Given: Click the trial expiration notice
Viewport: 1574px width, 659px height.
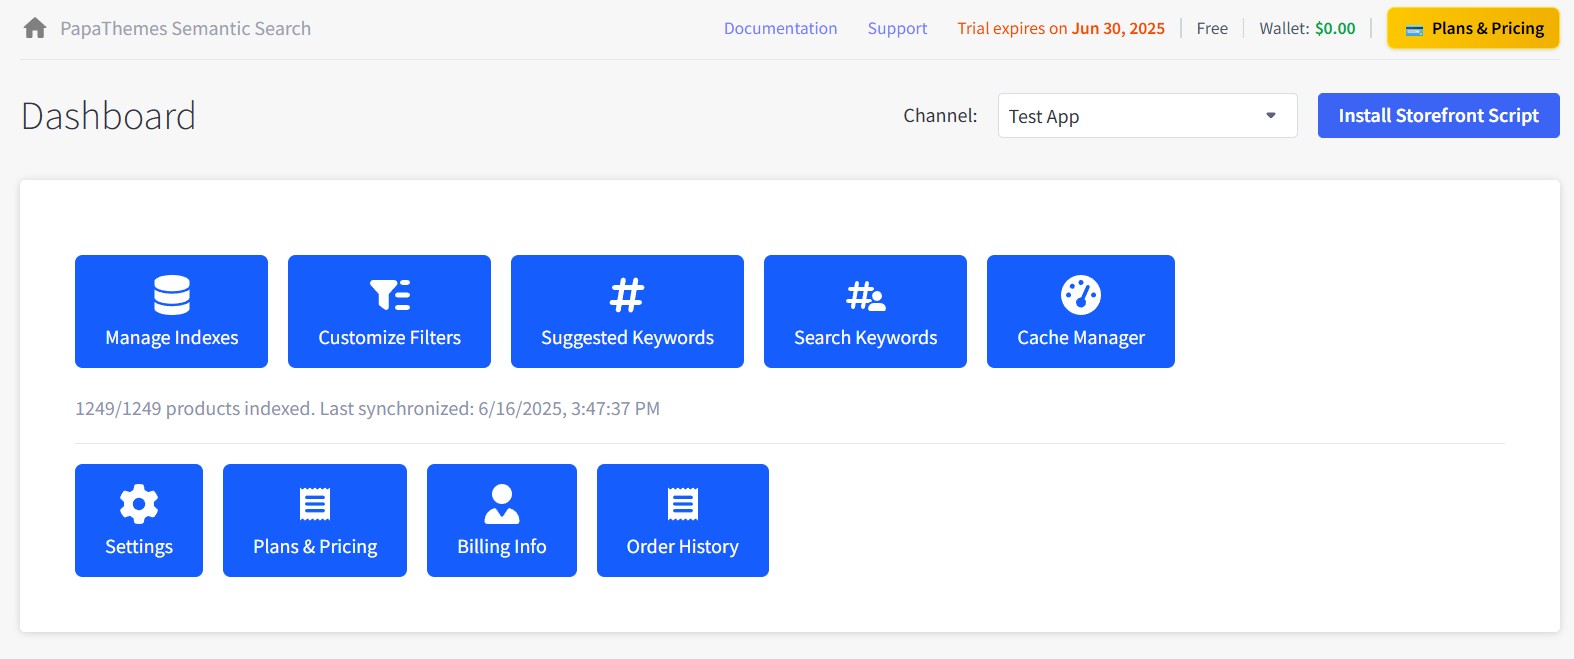Looking at the screenshot, I should (x=1061, y=28).
